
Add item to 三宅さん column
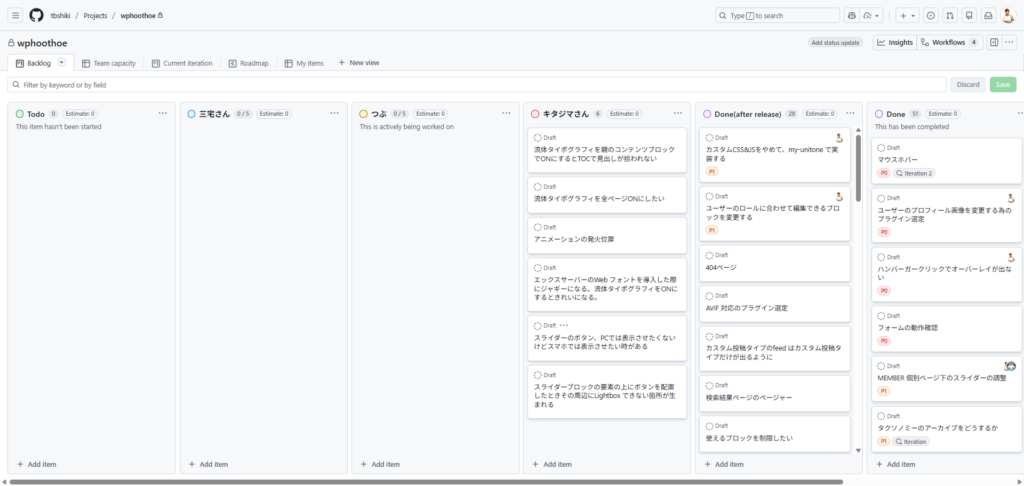(x=208, y=464)
